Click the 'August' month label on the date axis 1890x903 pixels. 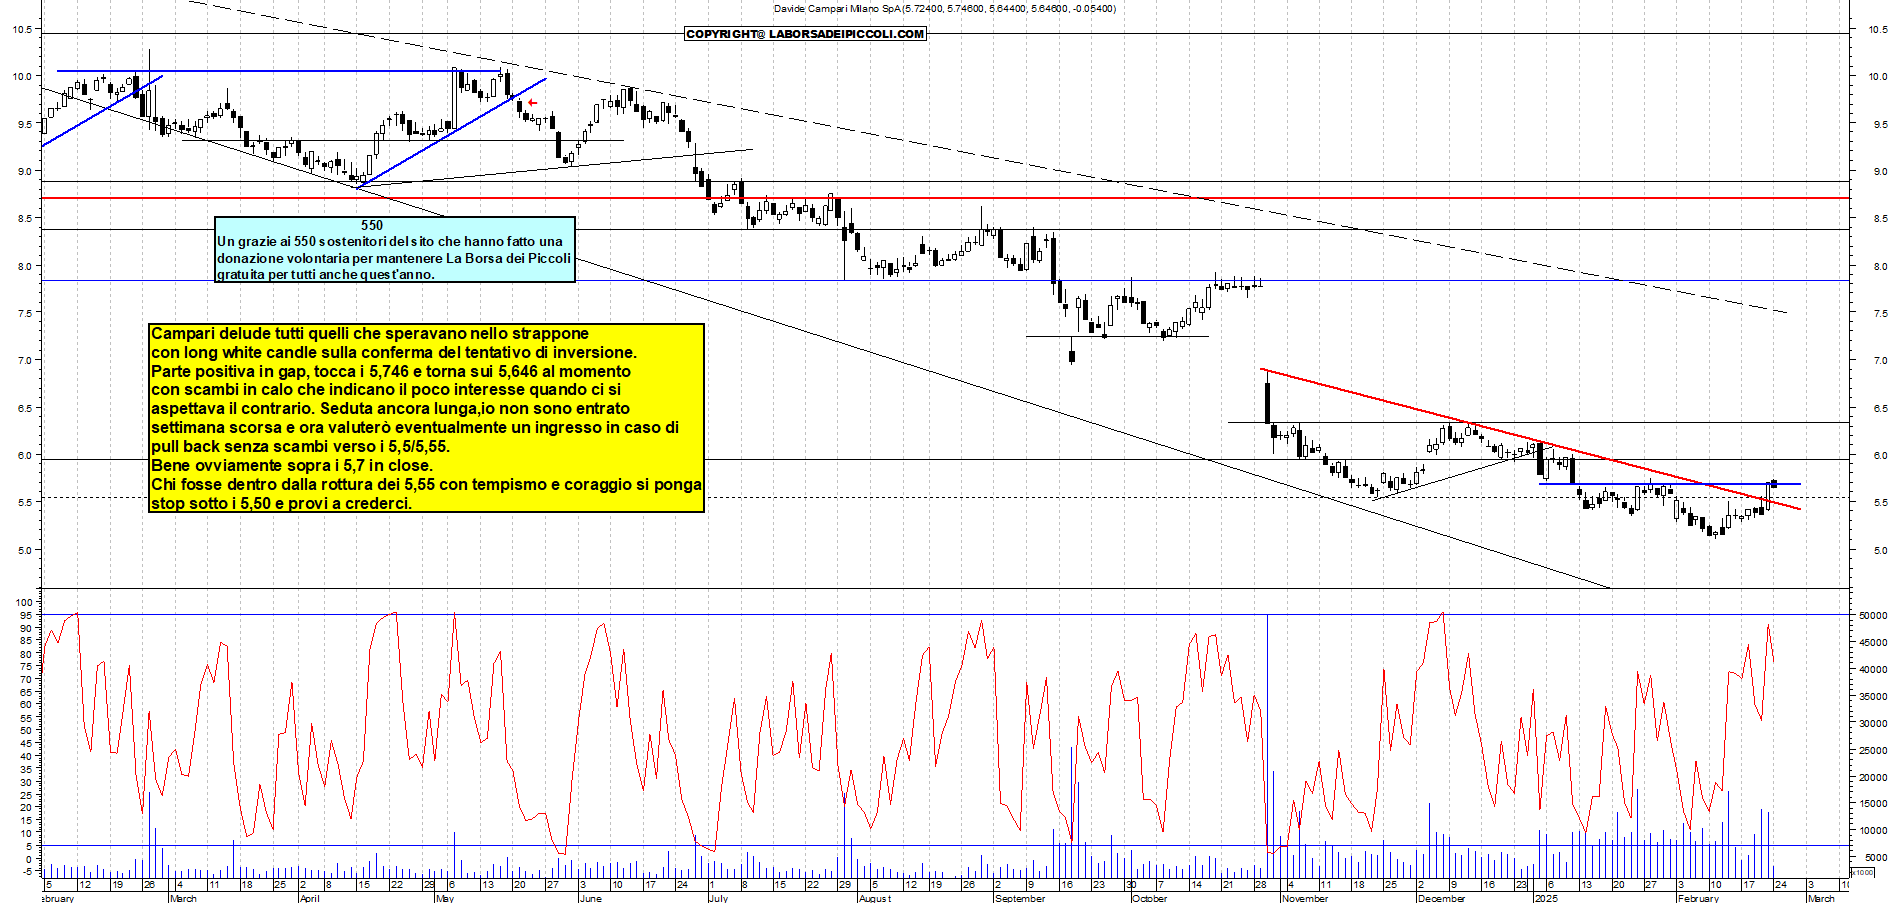tap(875, 898)
